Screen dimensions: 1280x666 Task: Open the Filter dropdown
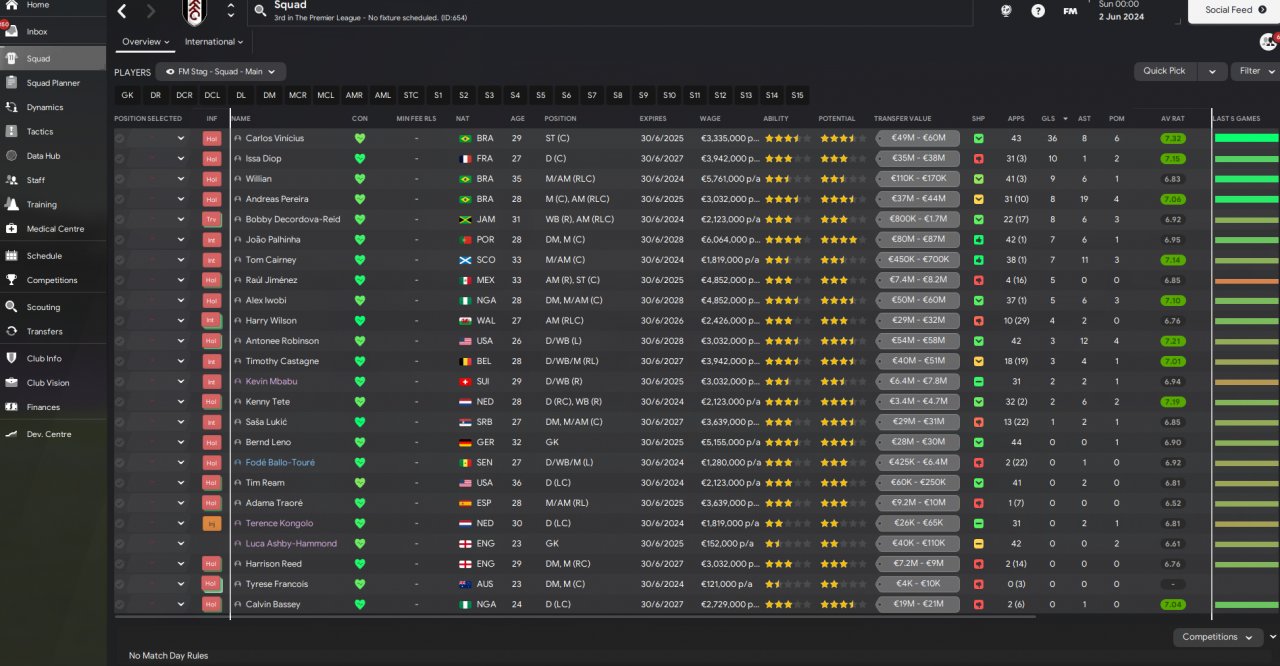tap(1256, 71)
